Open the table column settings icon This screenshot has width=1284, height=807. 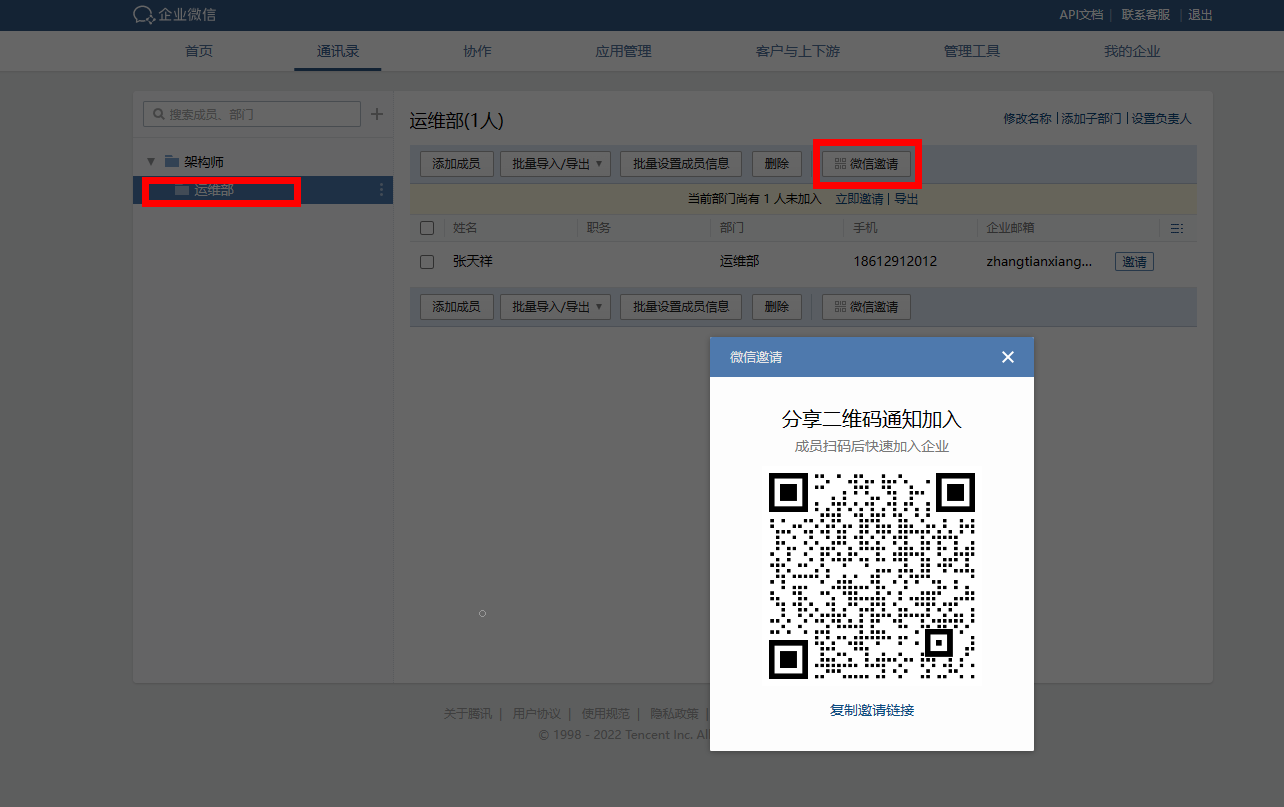point(1177,228)
